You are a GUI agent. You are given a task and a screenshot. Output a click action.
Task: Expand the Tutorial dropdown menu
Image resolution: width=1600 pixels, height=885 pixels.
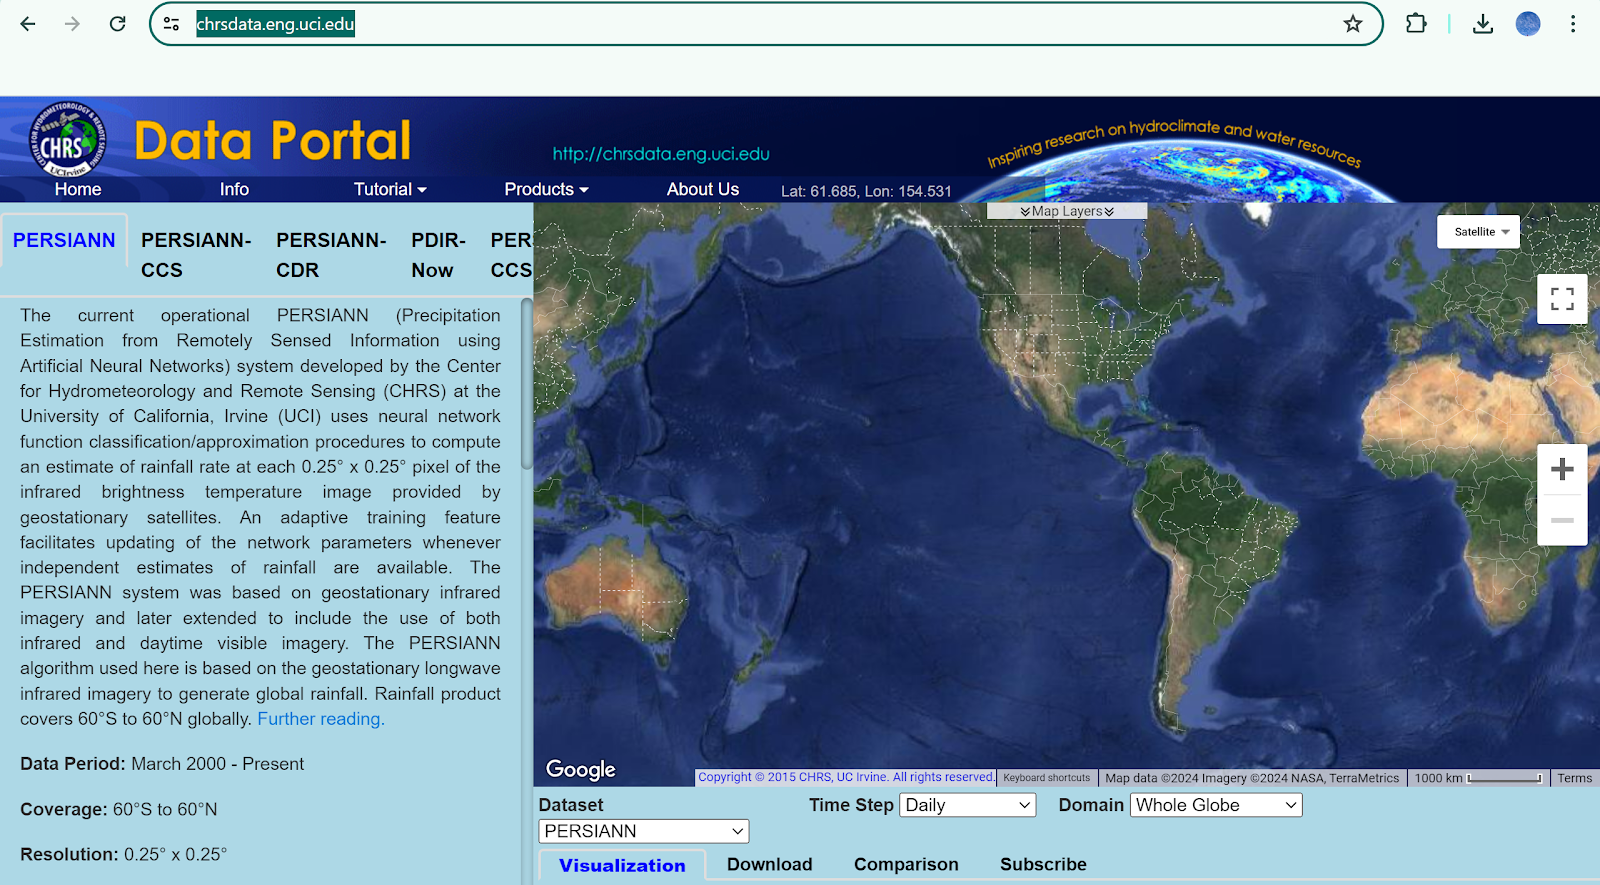[x=390, y=189]
